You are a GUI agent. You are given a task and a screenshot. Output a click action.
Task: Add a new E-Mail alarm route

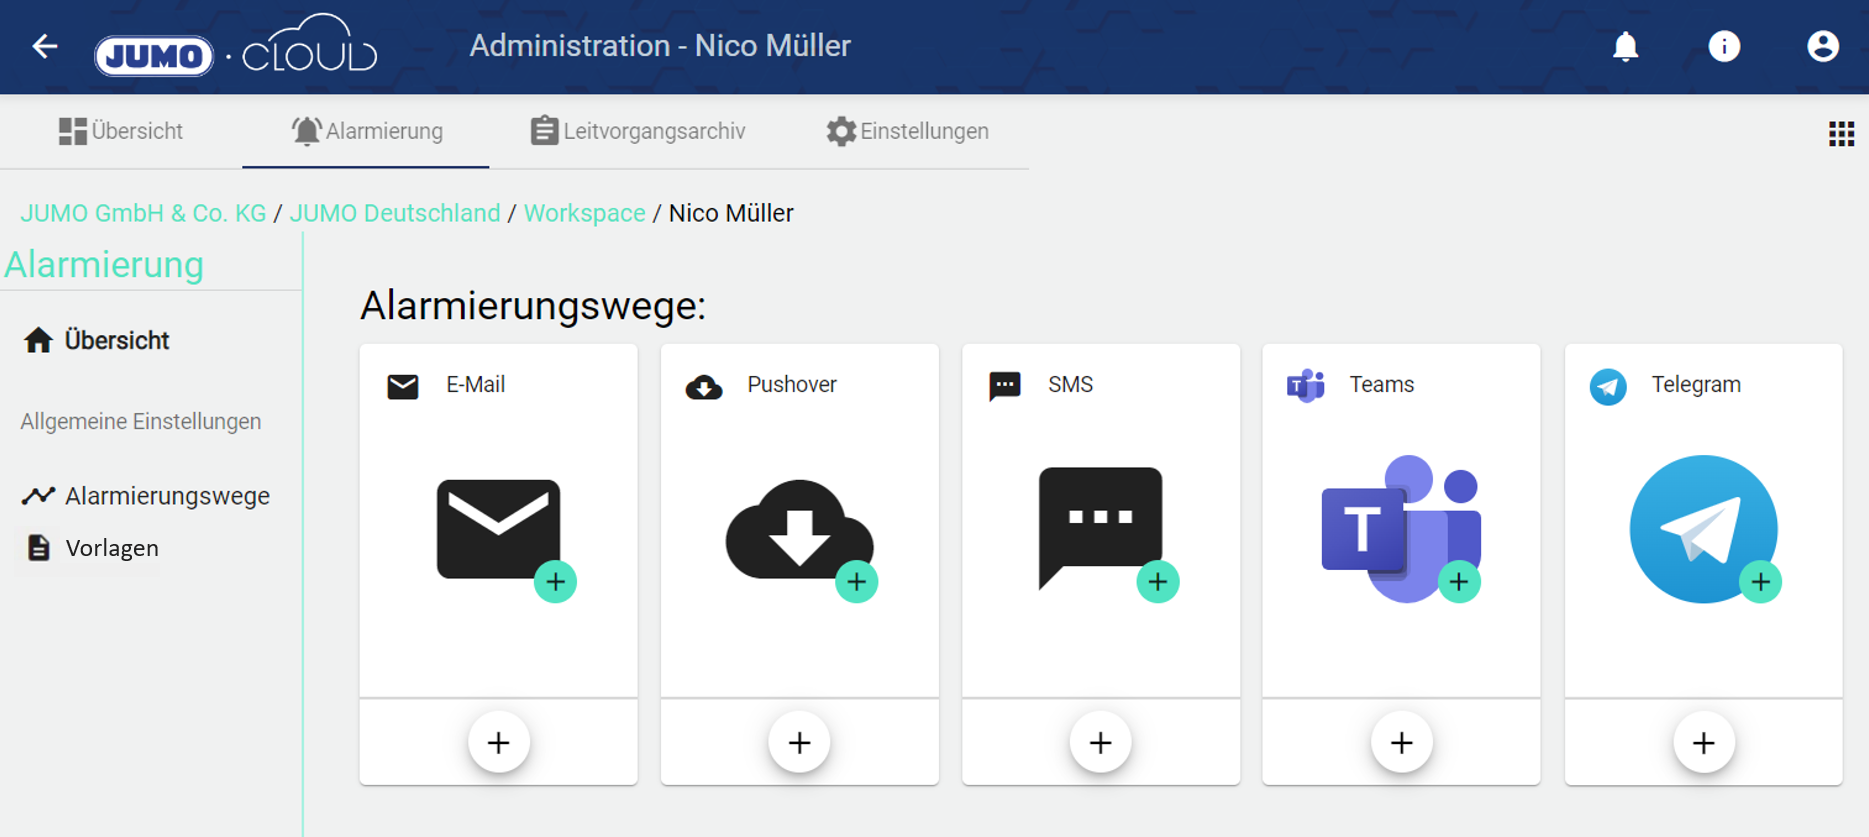coord(498,742)
